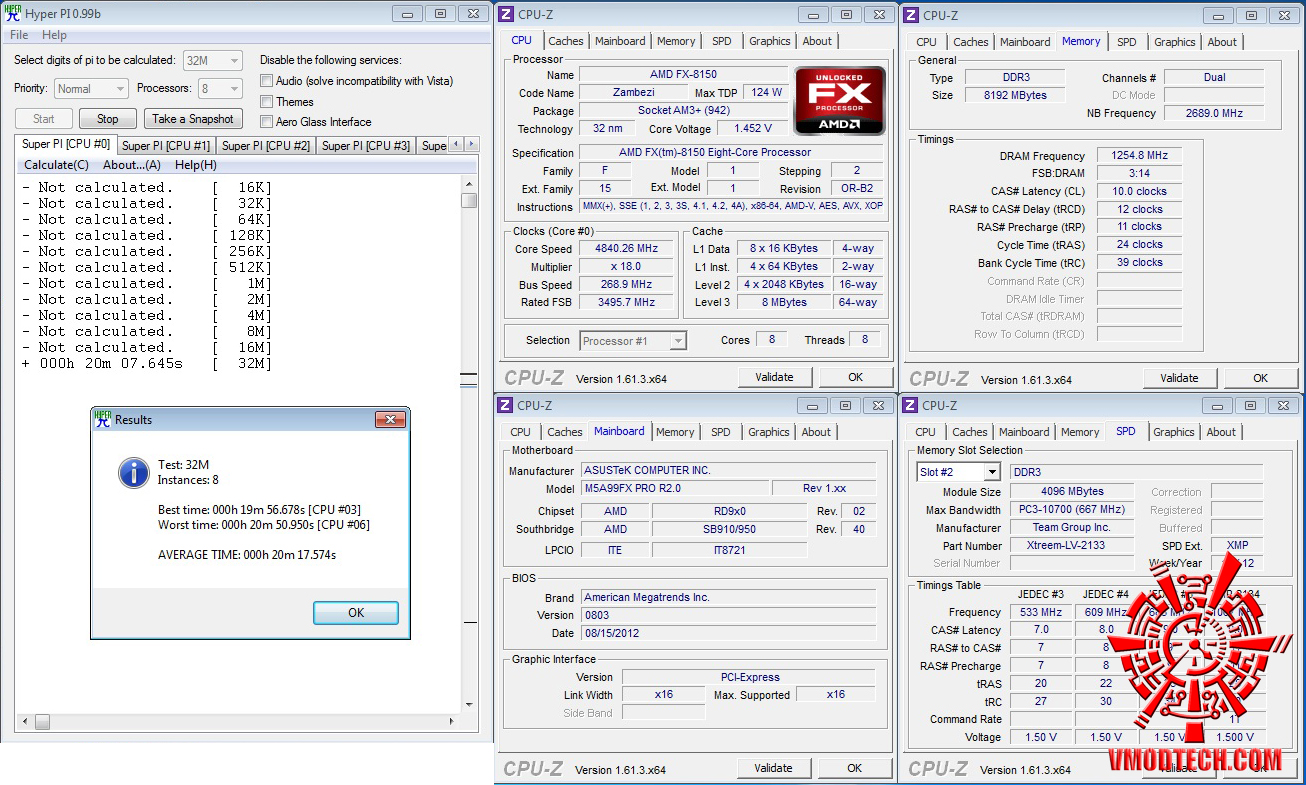Open SPD tab in the Memory-tab CPU-Z window
Viewport: 1306px width, 785px height.
1127,42
